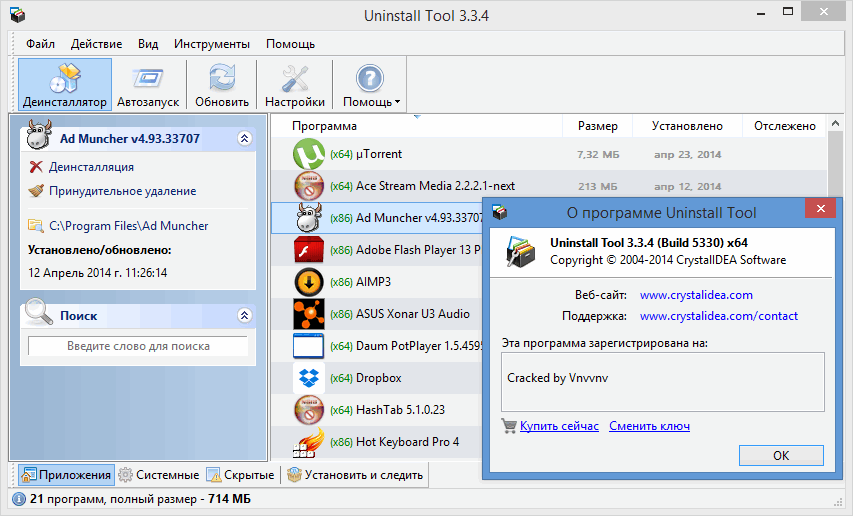Screen dimensions: 853x516
Task: Open the C:\Program Files\Ad Muncher path link
Action: 128,226
